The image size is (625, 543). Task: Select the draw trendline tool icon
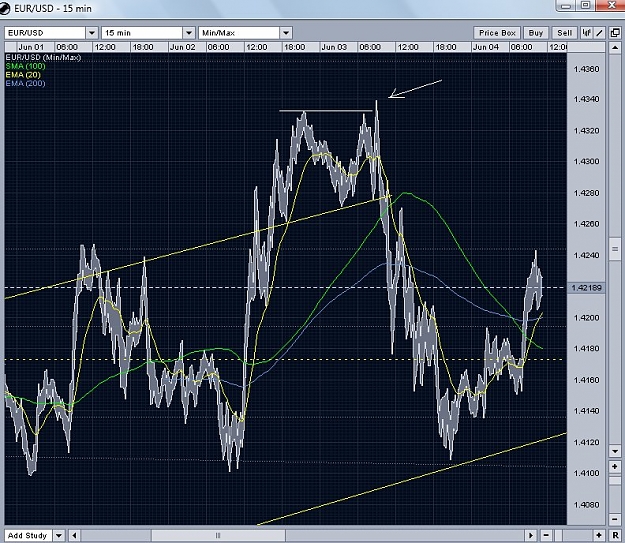click(599, 33)
